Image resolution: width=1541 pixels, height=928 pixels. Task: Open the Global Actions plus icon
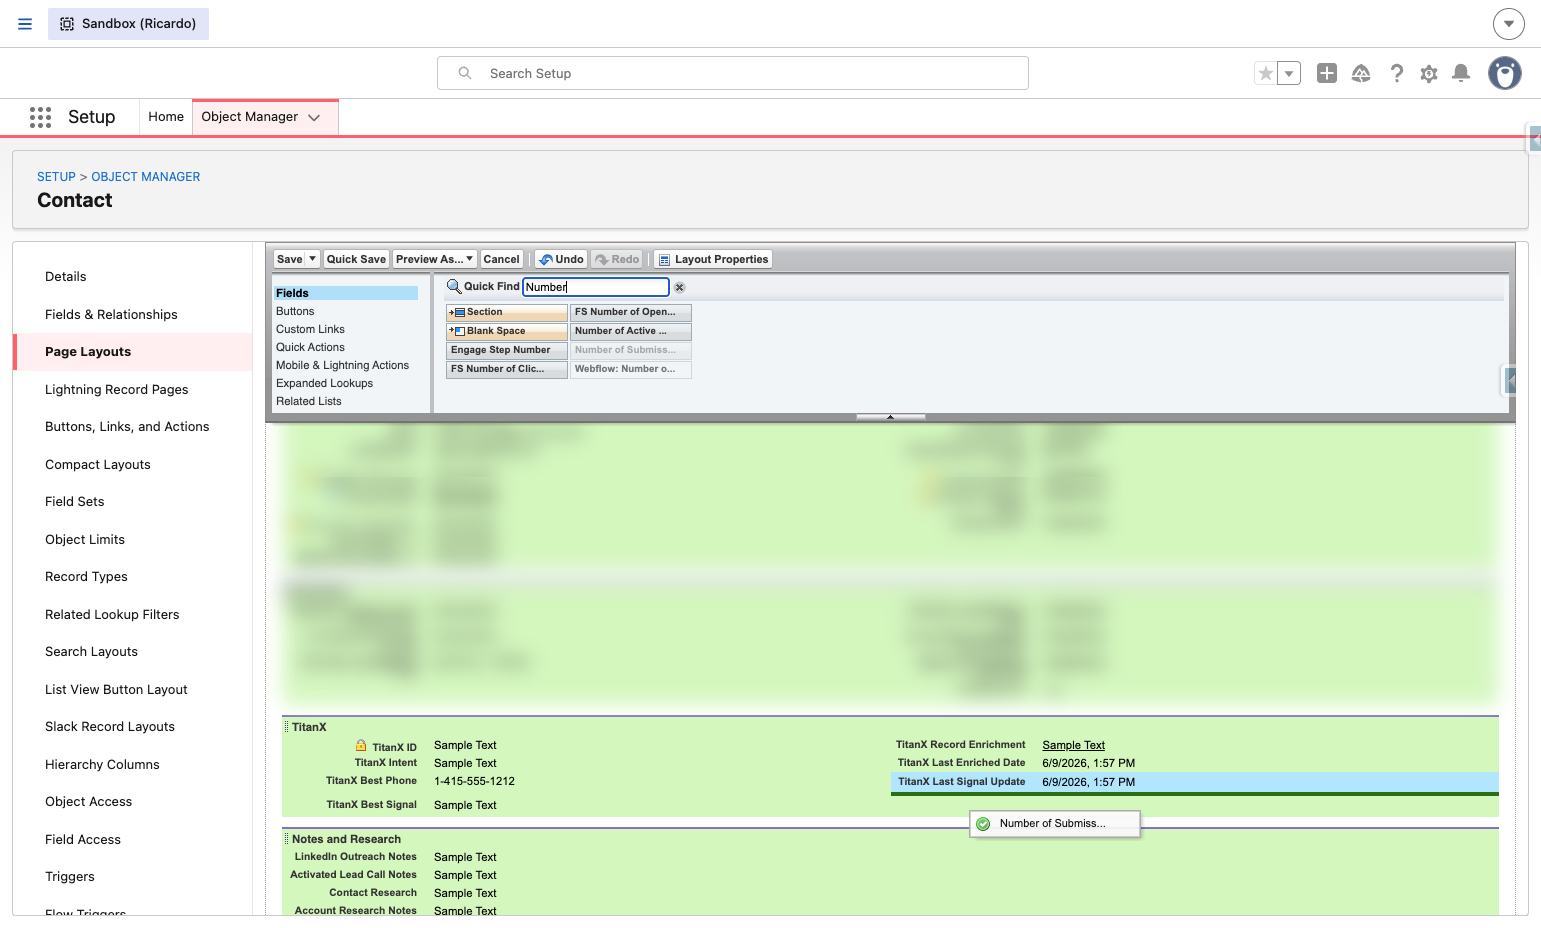1327,73
